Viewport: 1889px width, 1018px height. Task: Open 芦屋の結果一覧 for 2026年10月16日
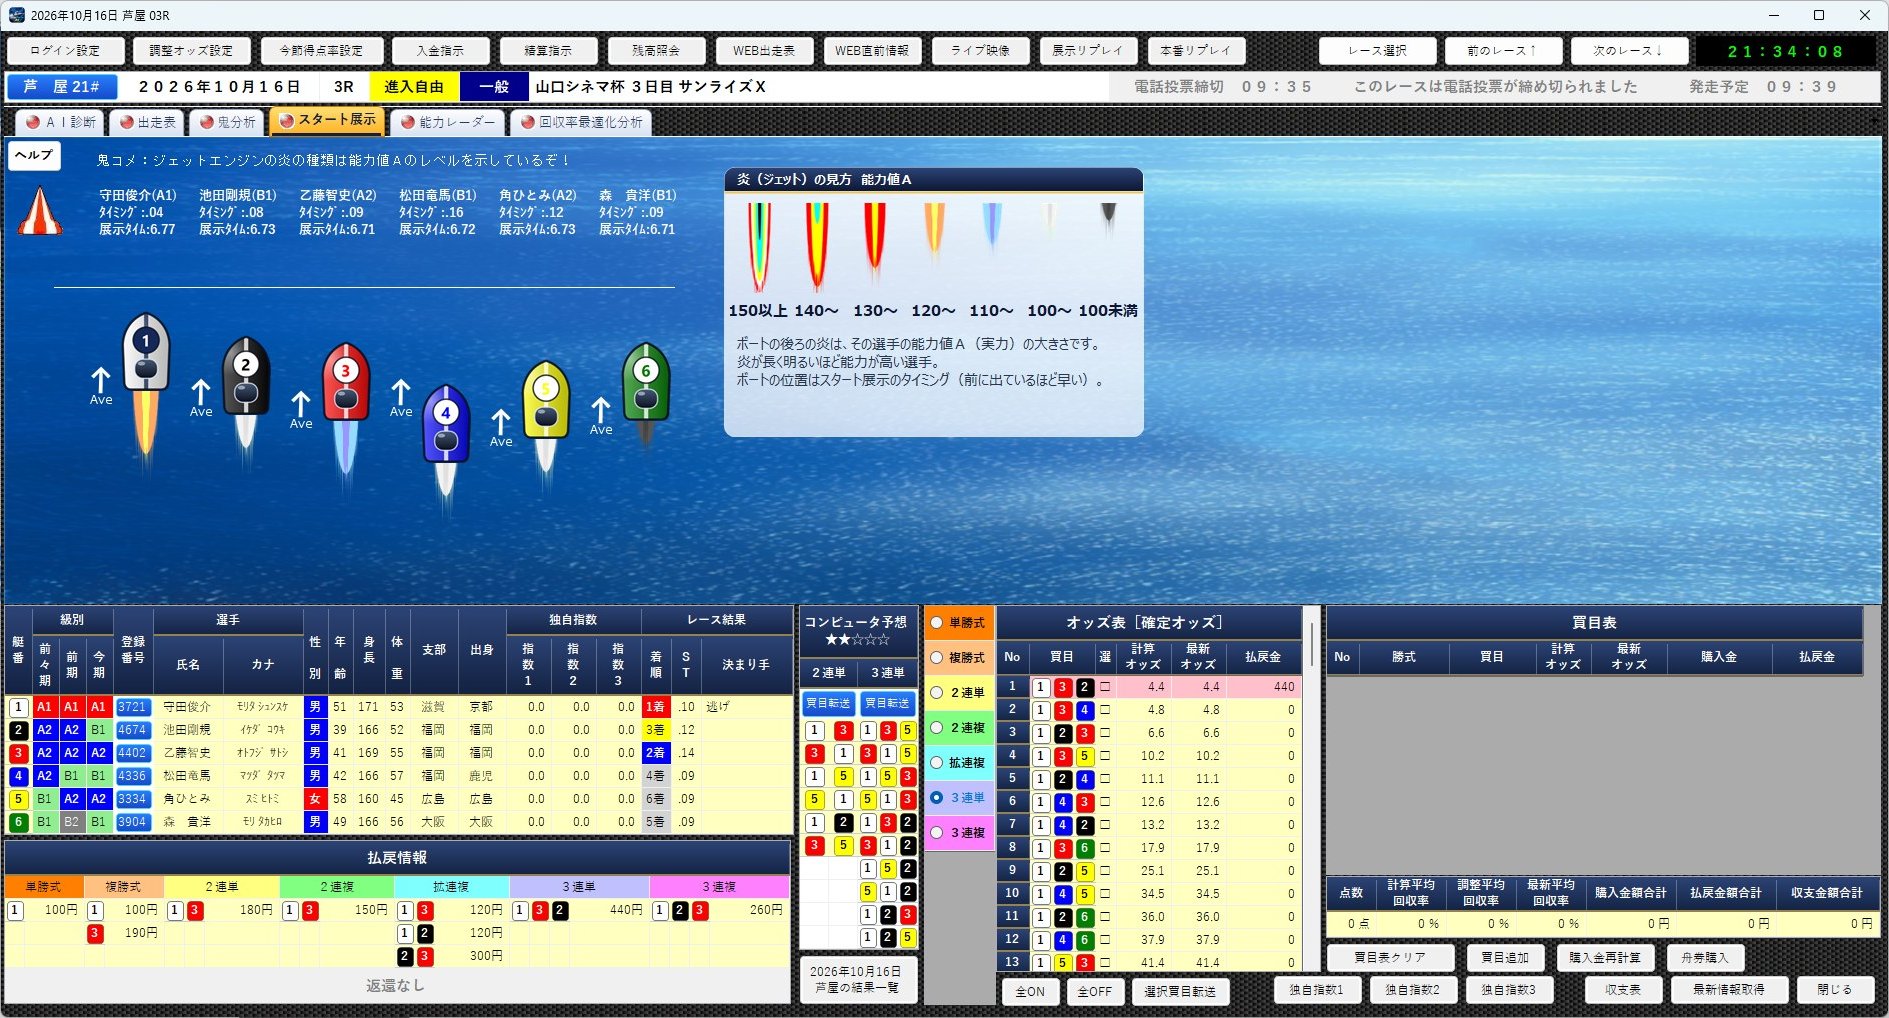pos(857,979)
